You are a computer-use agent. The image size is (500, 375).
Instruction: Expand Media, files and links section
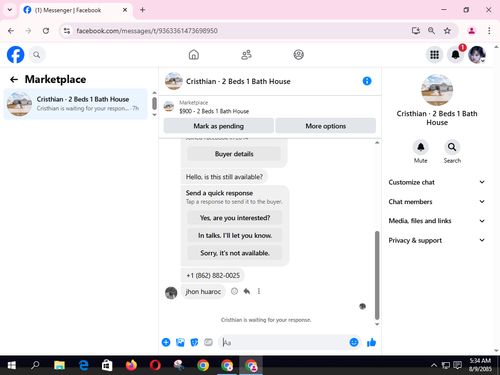[x=437, y=221]
